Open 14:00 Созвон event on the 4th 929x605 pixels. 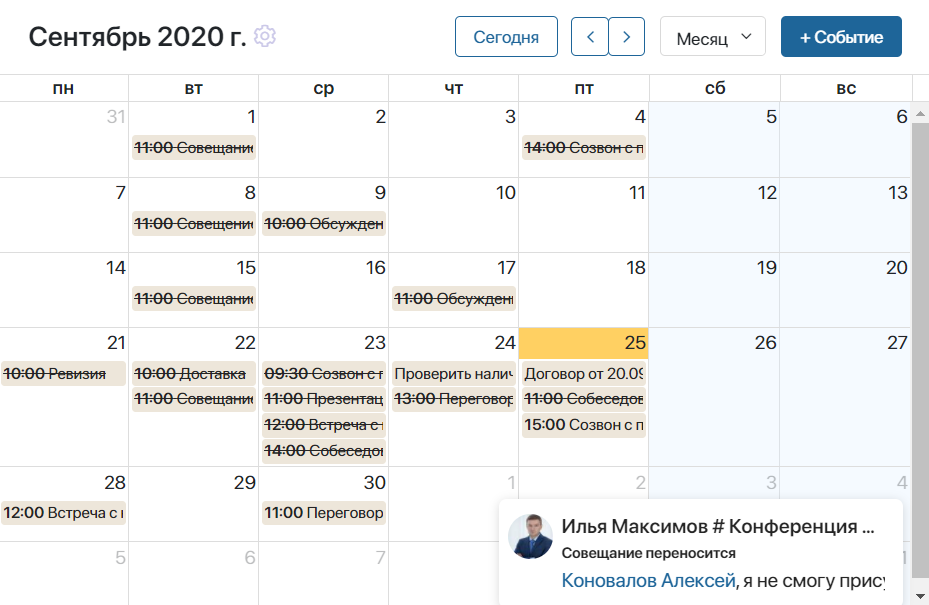tap(584, 148)
